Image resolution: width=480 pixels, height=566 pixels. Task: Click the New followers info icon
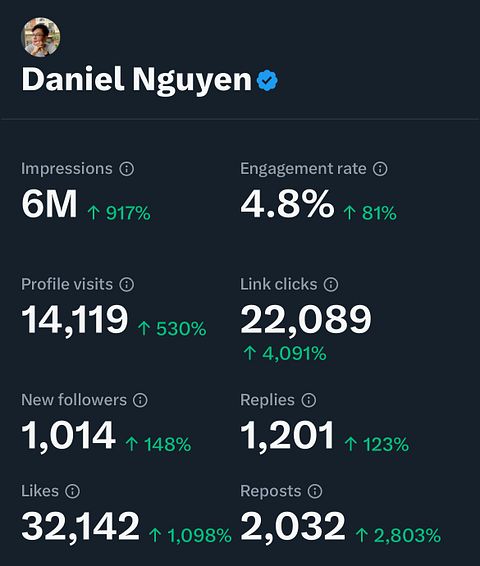pyautogui.click(x=140, y=400)
